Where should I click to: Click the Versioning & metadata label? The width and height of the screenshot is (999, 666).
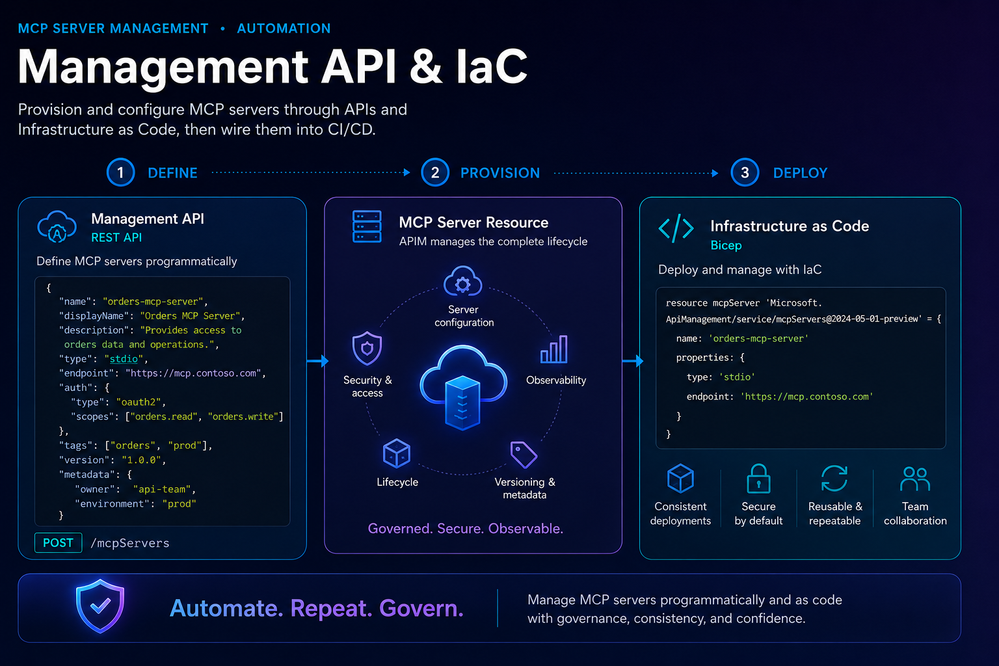click(524, 488)
